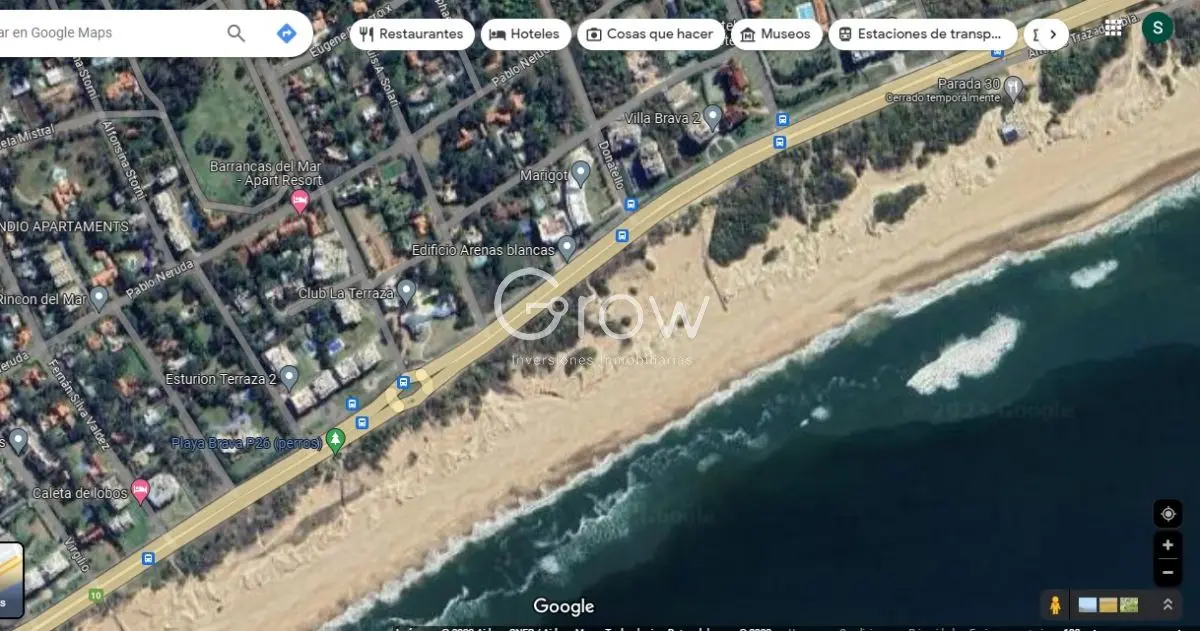The height and width of the screenshot is (631, 1200).
Task: Filter by Restaurantes chip
Action: 411,34
